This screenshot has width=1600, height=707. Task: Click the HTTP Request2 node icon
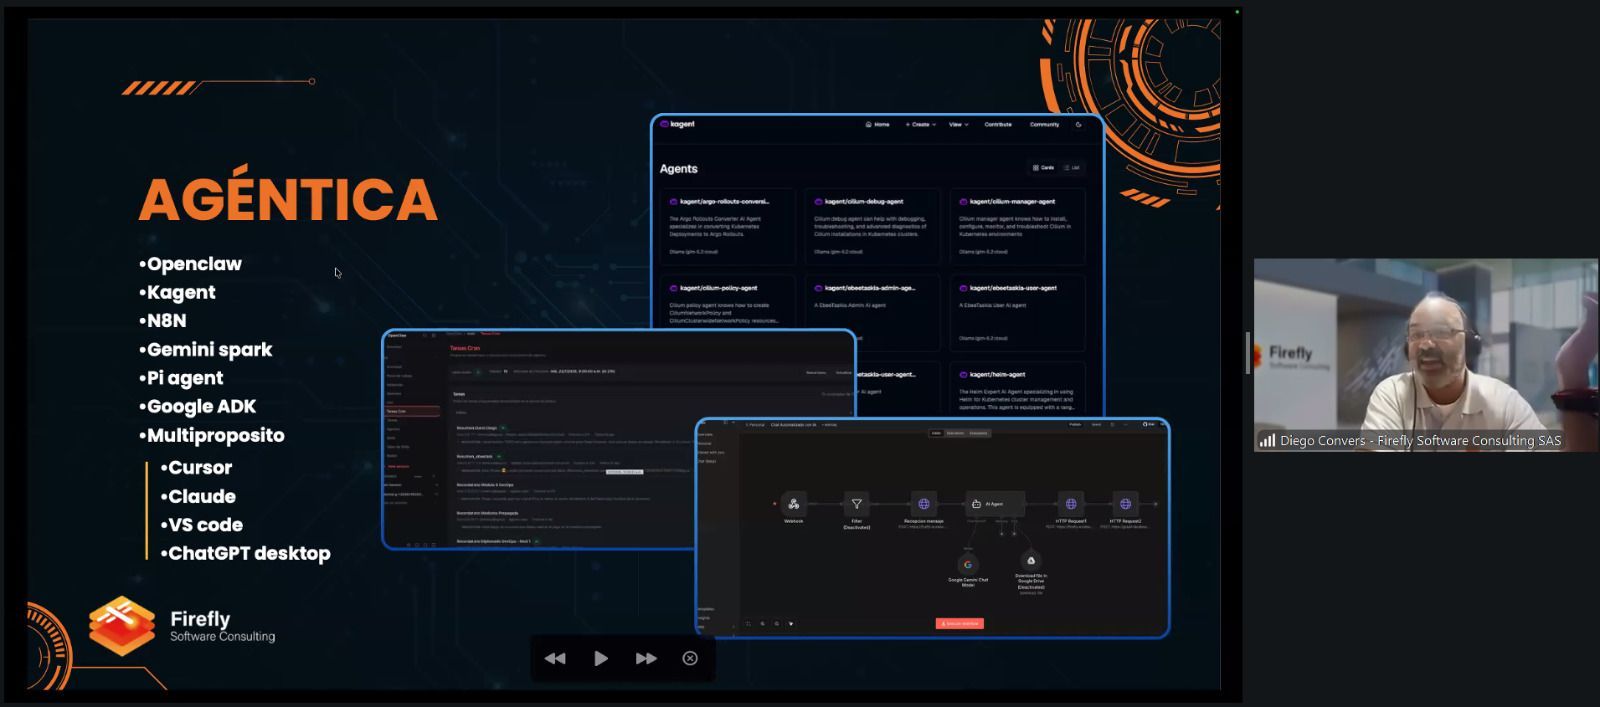[x=1125, y=504]
